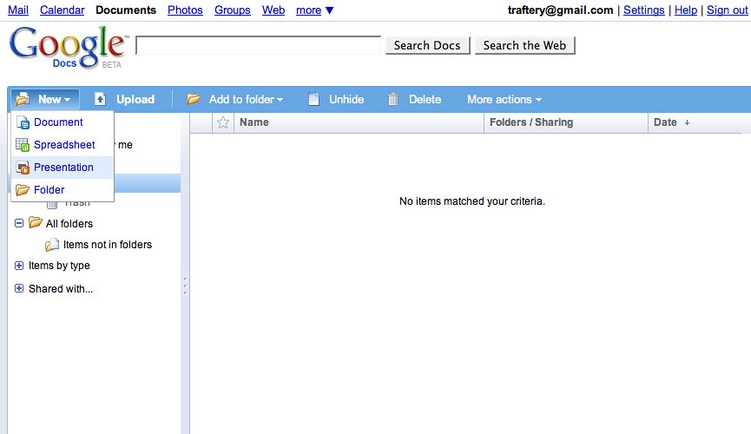This screenshot has width=751, height=434.
Task: Open the Groups link
Action: pos(232,10)
